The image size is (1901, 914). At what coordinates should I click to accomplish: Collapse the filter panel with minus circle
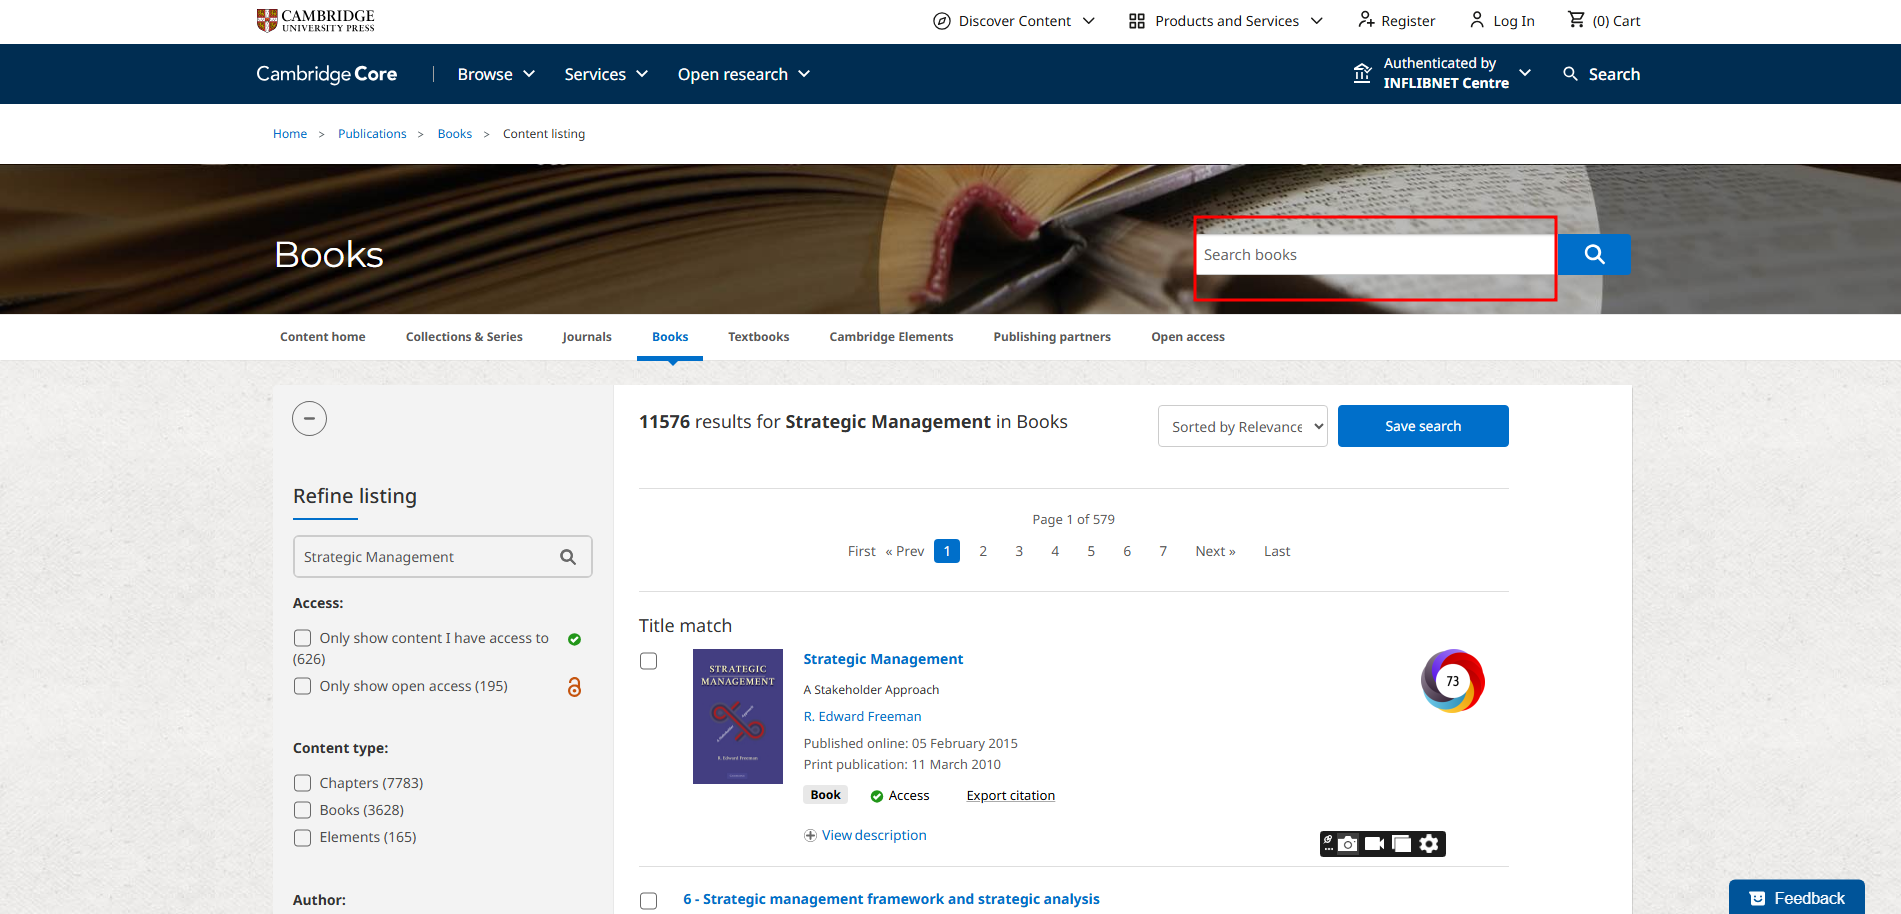click(x=309, y=418)
